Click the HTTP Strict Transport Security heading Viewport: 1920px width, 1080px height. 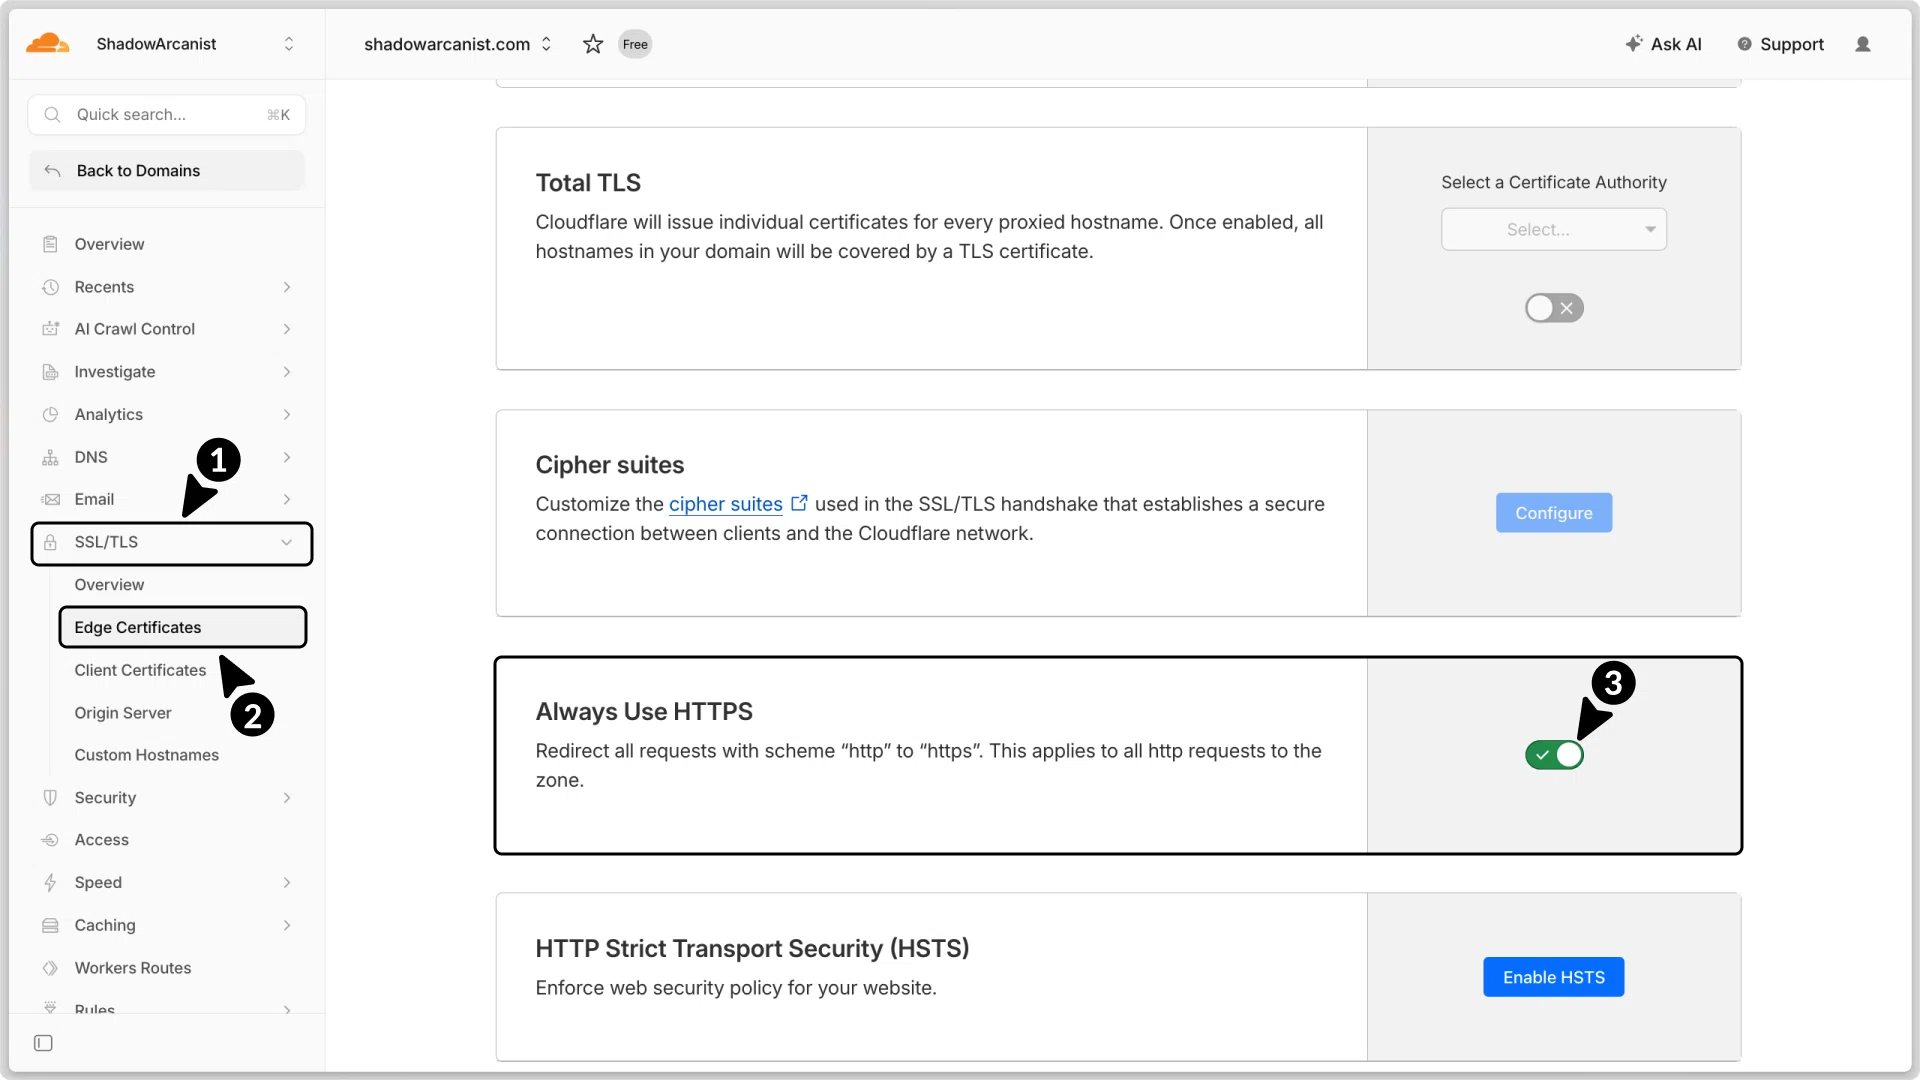[752, 948]
